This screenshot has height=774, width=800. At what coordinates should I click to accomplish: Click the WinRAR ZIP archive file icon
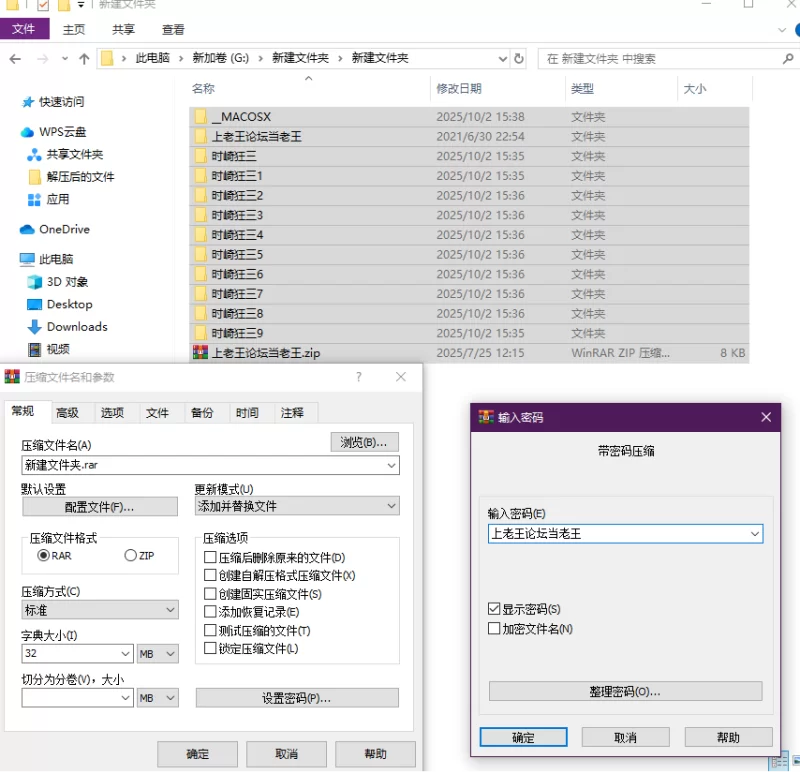[200, 353]
